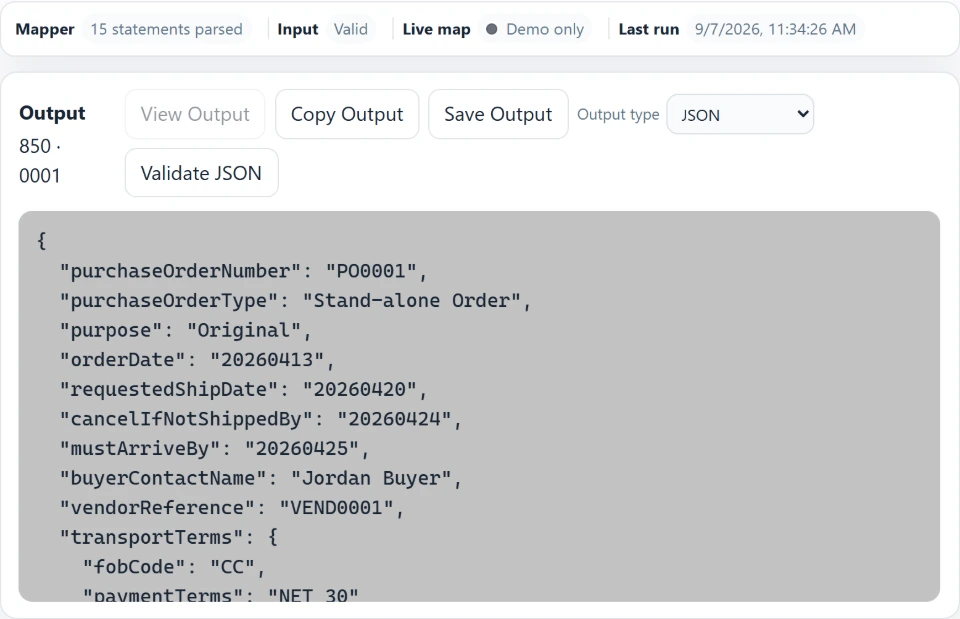960x619 pixels.
Task: Open the Output type JSON dropdown
Action: point(740,114)
